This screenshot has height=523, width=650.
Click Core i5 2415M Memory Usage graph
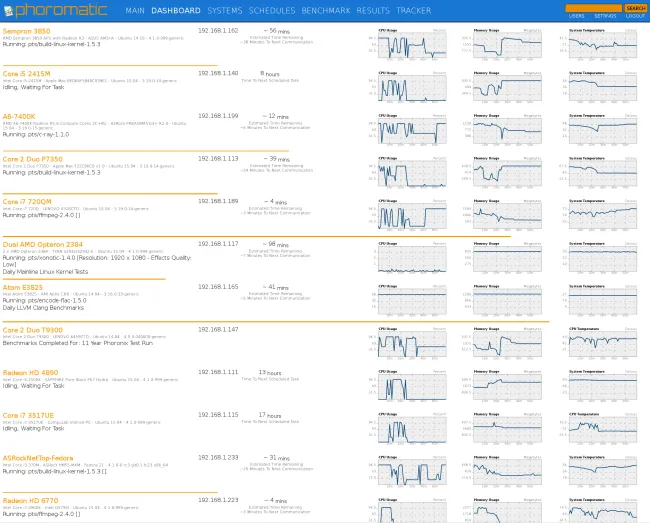point(507,88)
